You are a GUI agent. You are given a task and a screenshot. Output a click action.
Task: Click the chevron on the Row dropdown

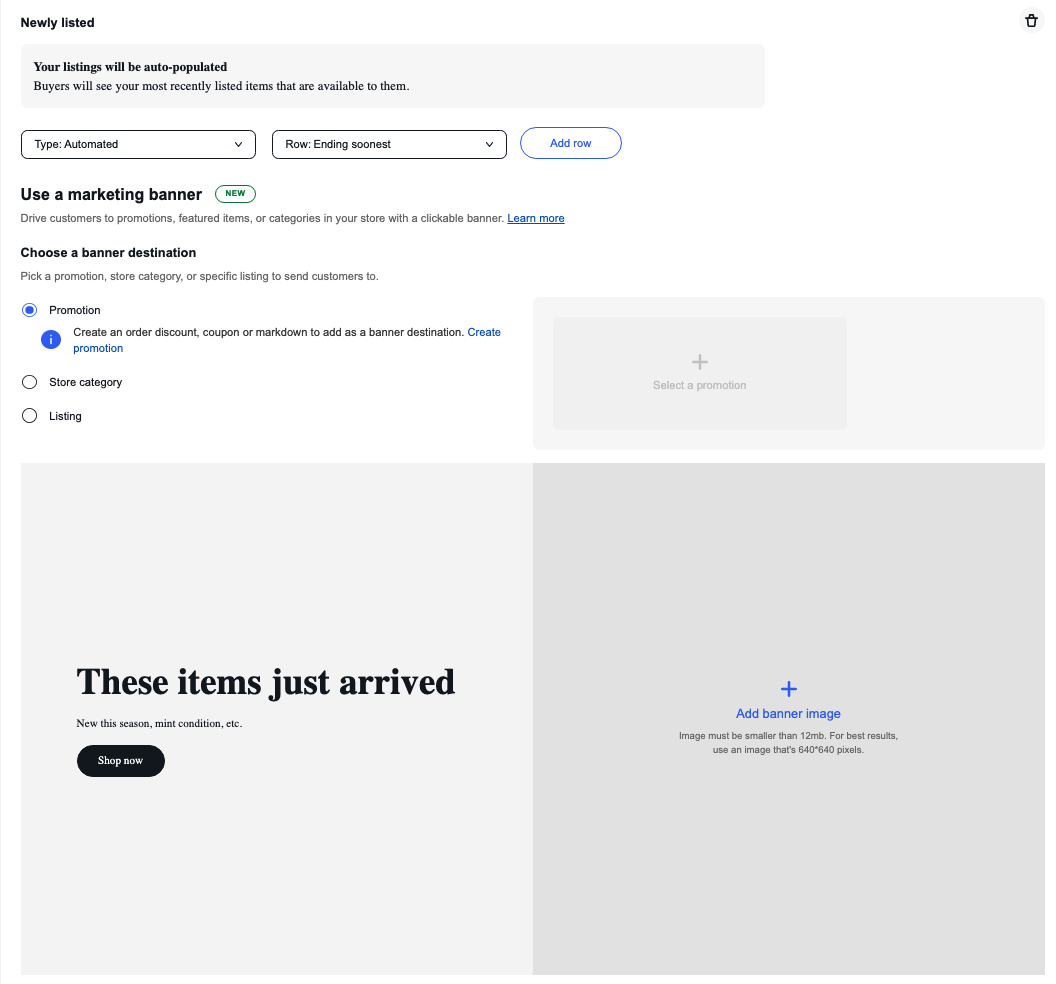click(x=490, y=144)
